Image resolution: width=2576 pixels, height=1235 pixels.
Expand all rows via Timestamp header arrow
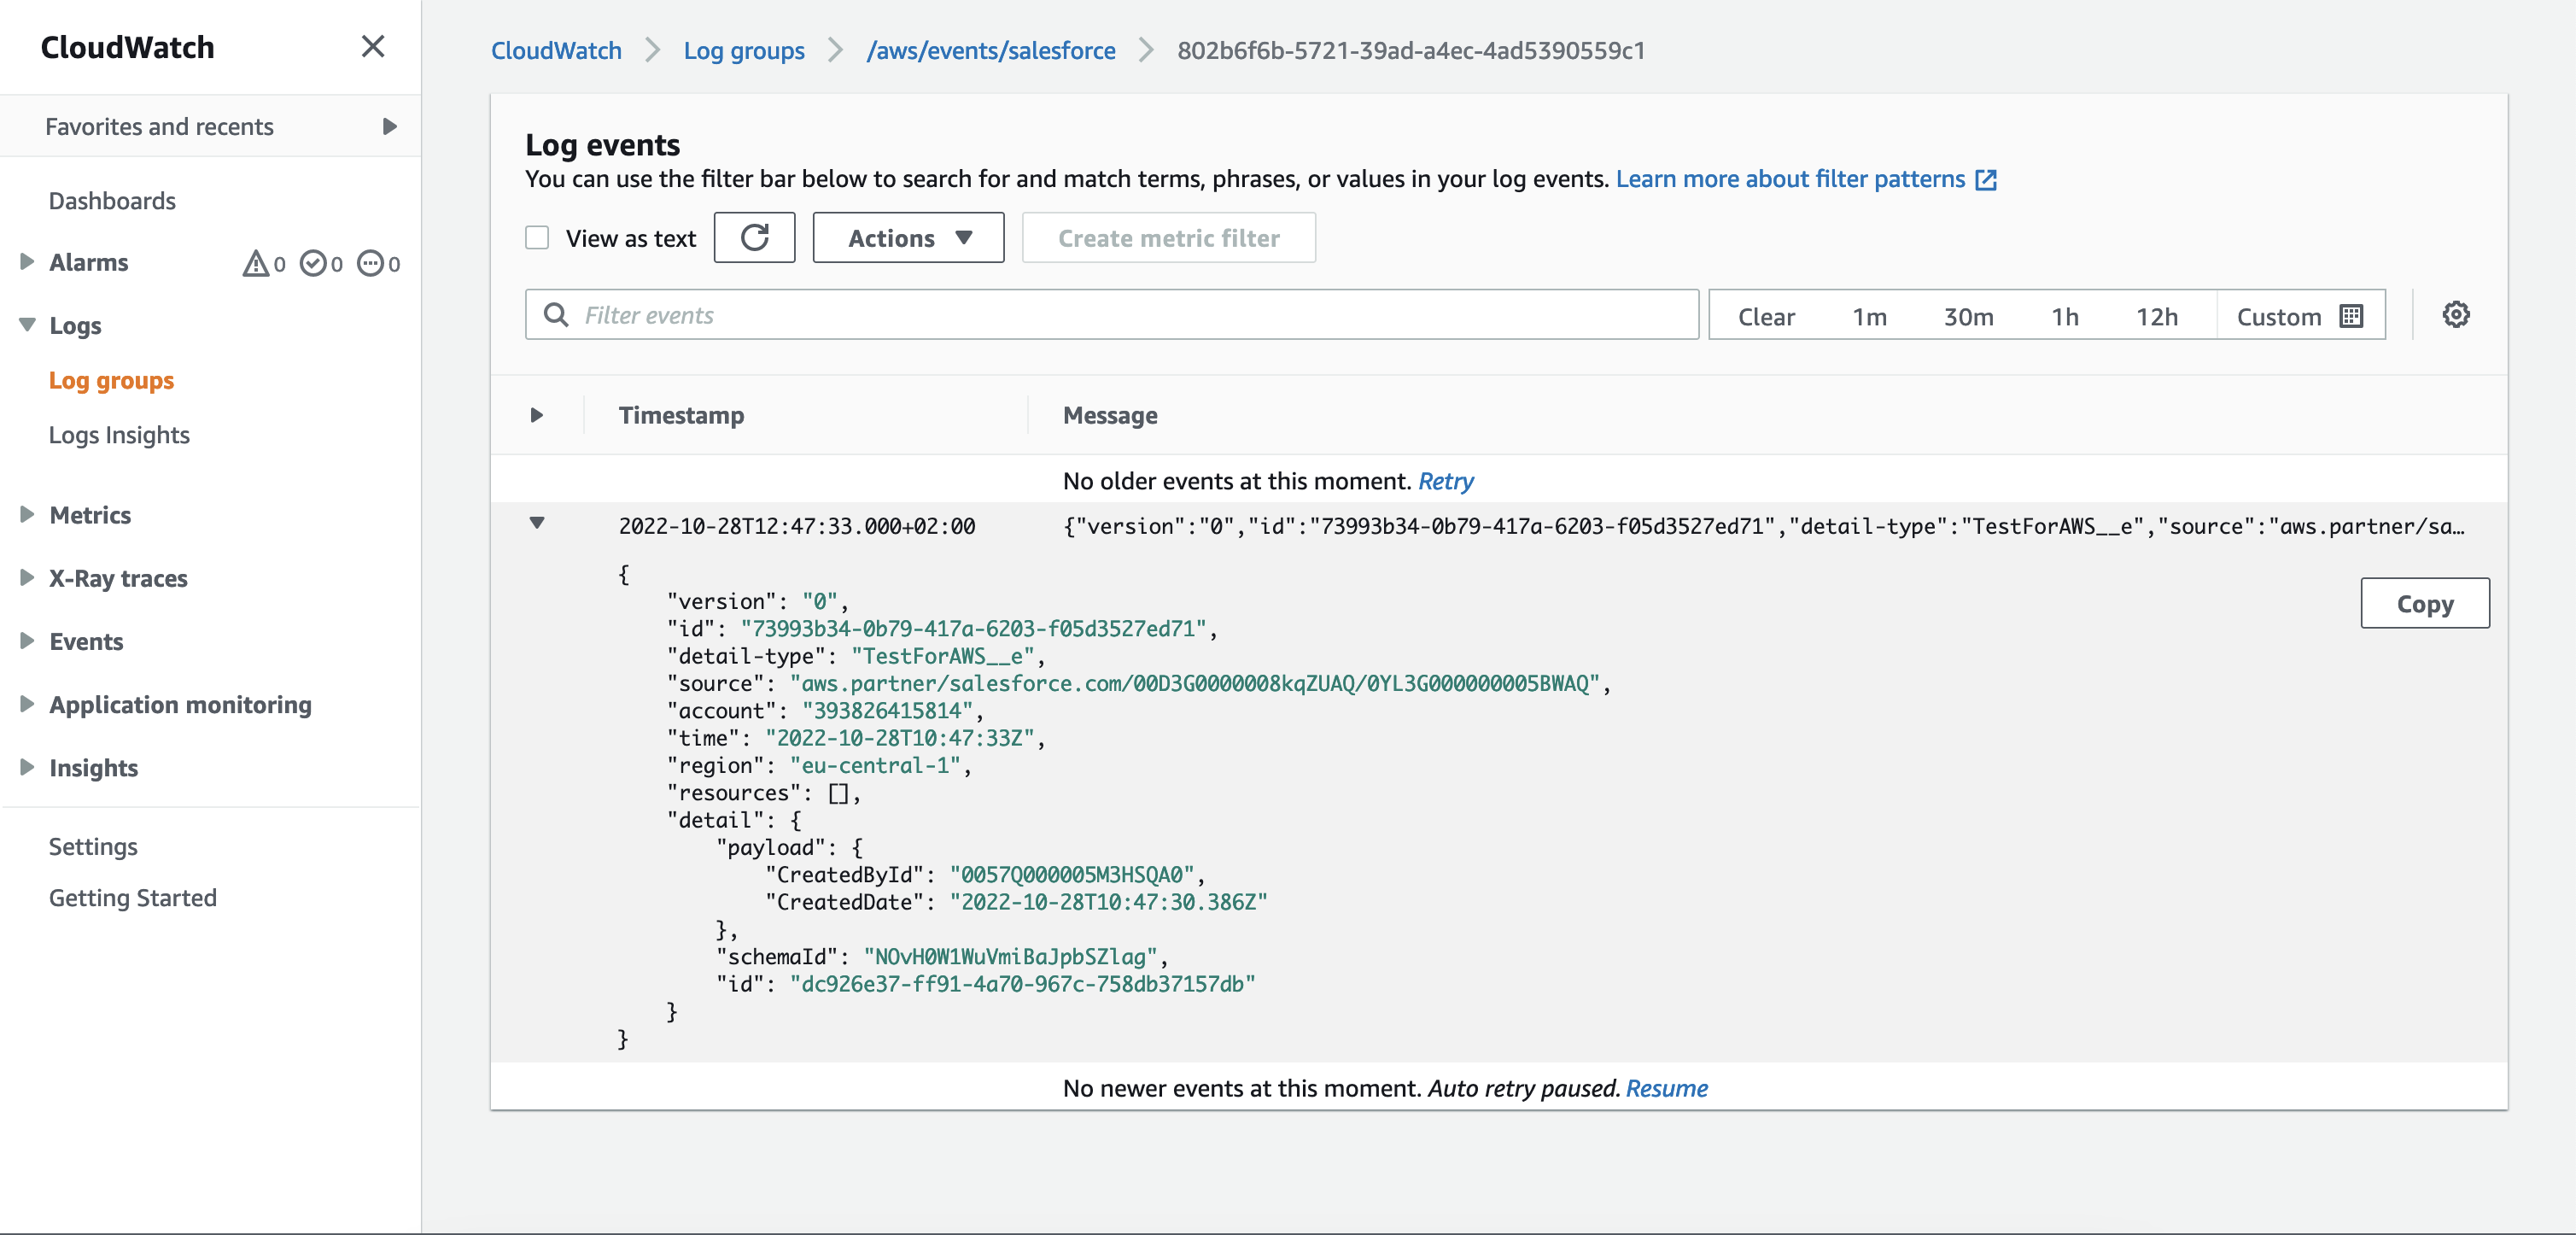[537, 415]
